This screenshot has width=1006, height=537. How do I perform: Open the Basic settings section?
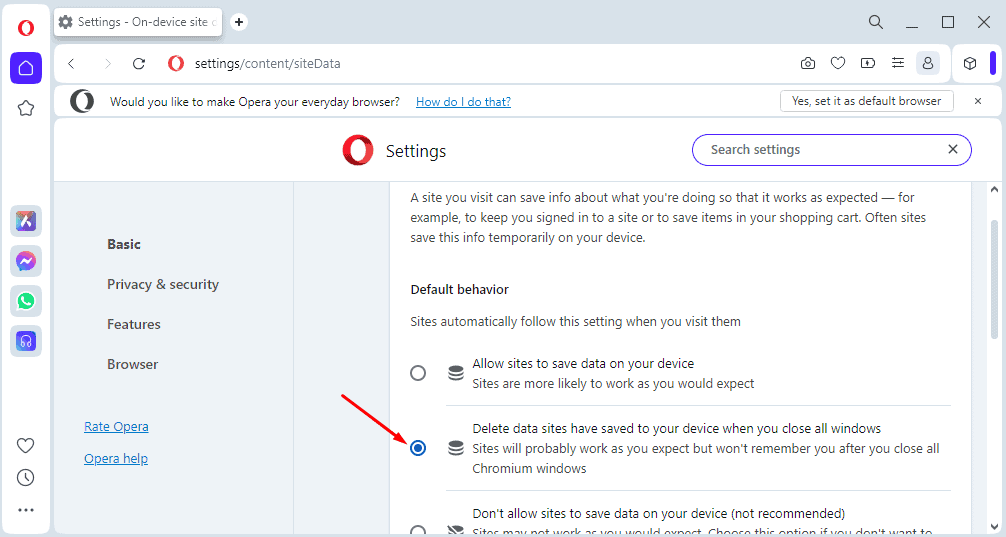click(124, 244)
